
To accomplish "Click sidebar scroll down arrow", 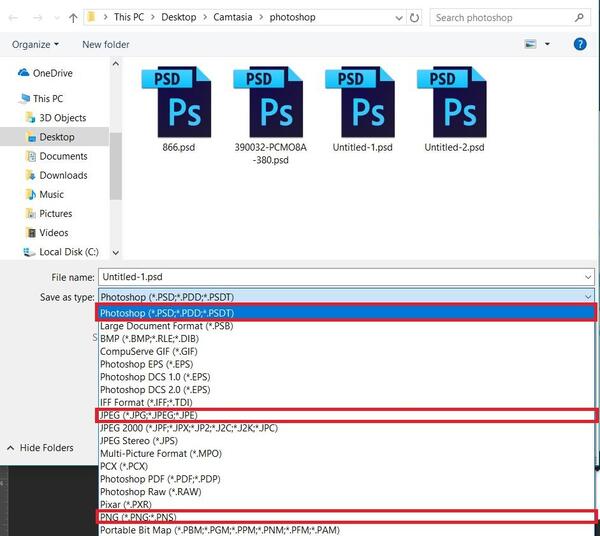I will tap(116, 253).
